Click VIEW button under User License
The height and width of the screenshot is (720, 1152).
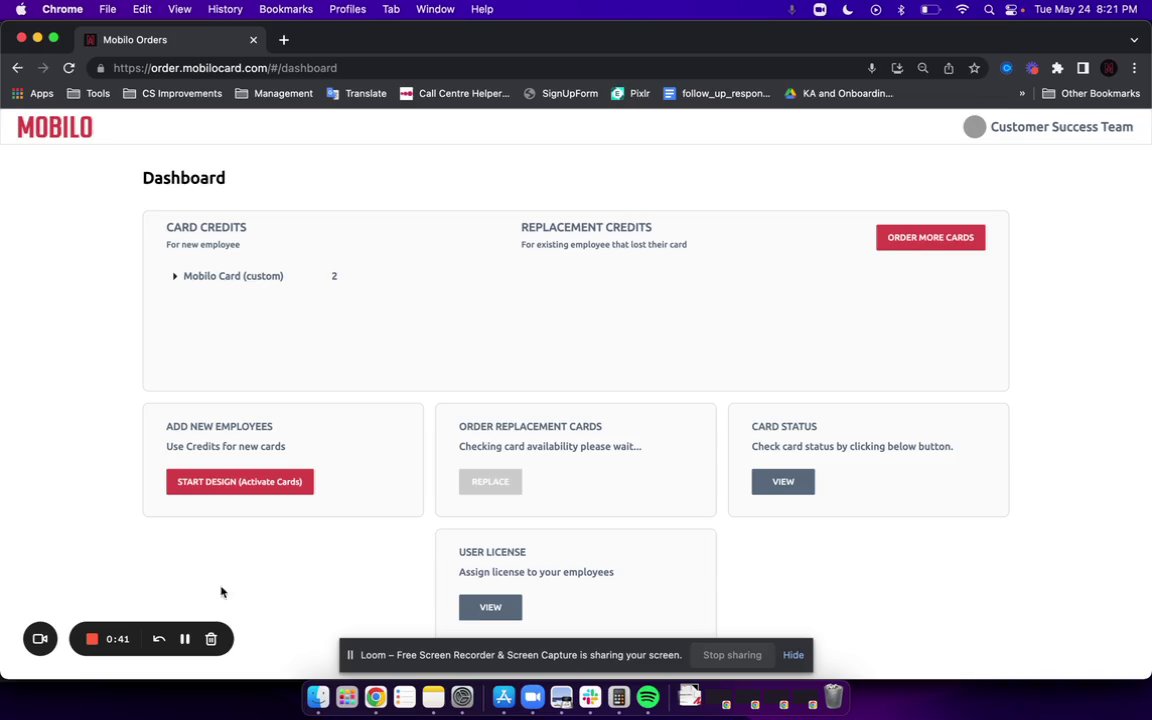(x=490, y=608)
